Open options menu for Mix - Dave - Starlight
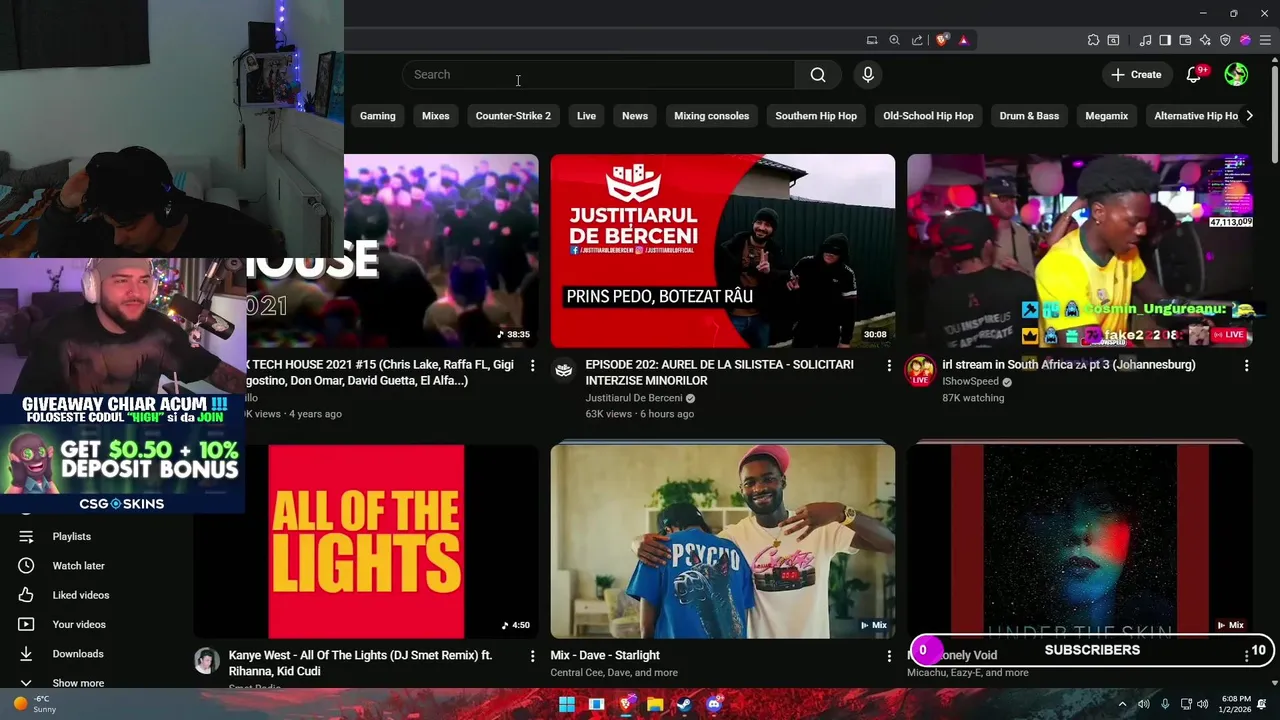The width and height of the screenshot is (1280, 720). tap(889, 656)
